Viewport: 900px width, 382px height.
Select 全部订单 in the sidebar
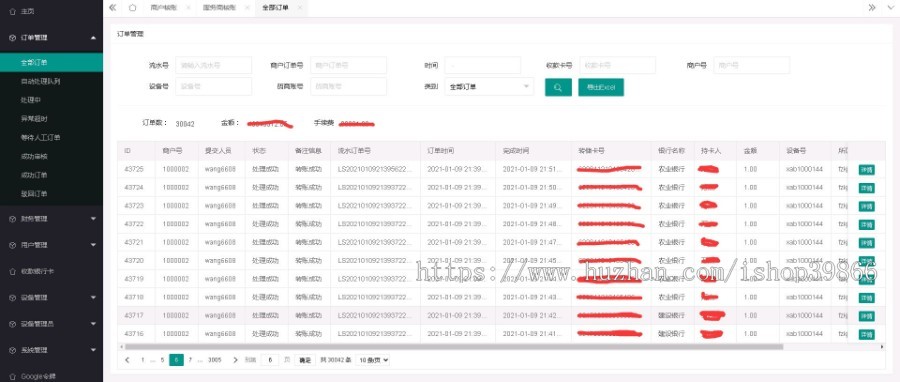pyautogui.click(x=52, y=63)
